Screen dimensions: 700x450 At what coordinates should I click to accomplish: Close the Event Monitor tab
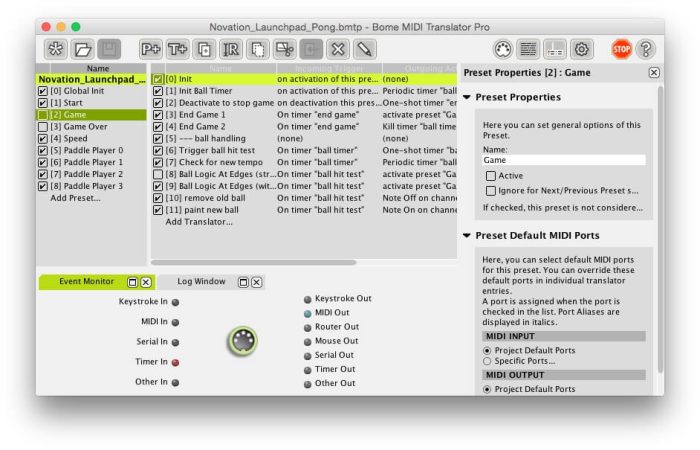[x=146, y=282]
